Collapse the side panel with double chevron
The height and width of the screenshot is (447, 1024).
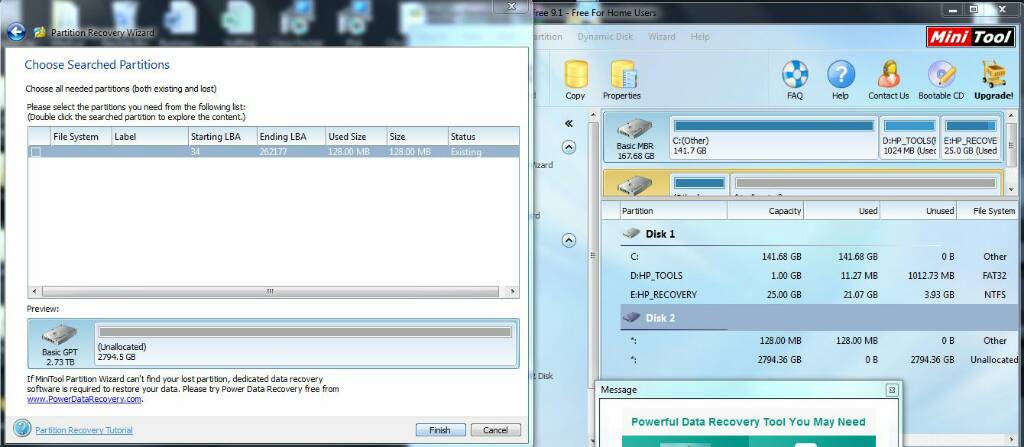point(569,124)
